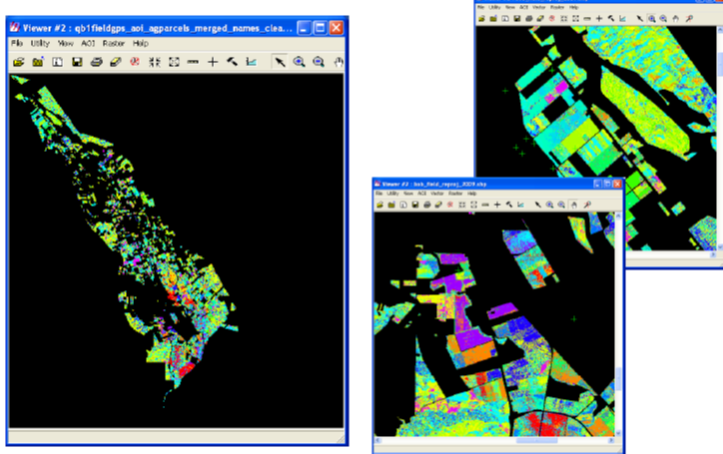Select the arrow pointer tool in qb1fieldgps viewer

pos(280,62)
